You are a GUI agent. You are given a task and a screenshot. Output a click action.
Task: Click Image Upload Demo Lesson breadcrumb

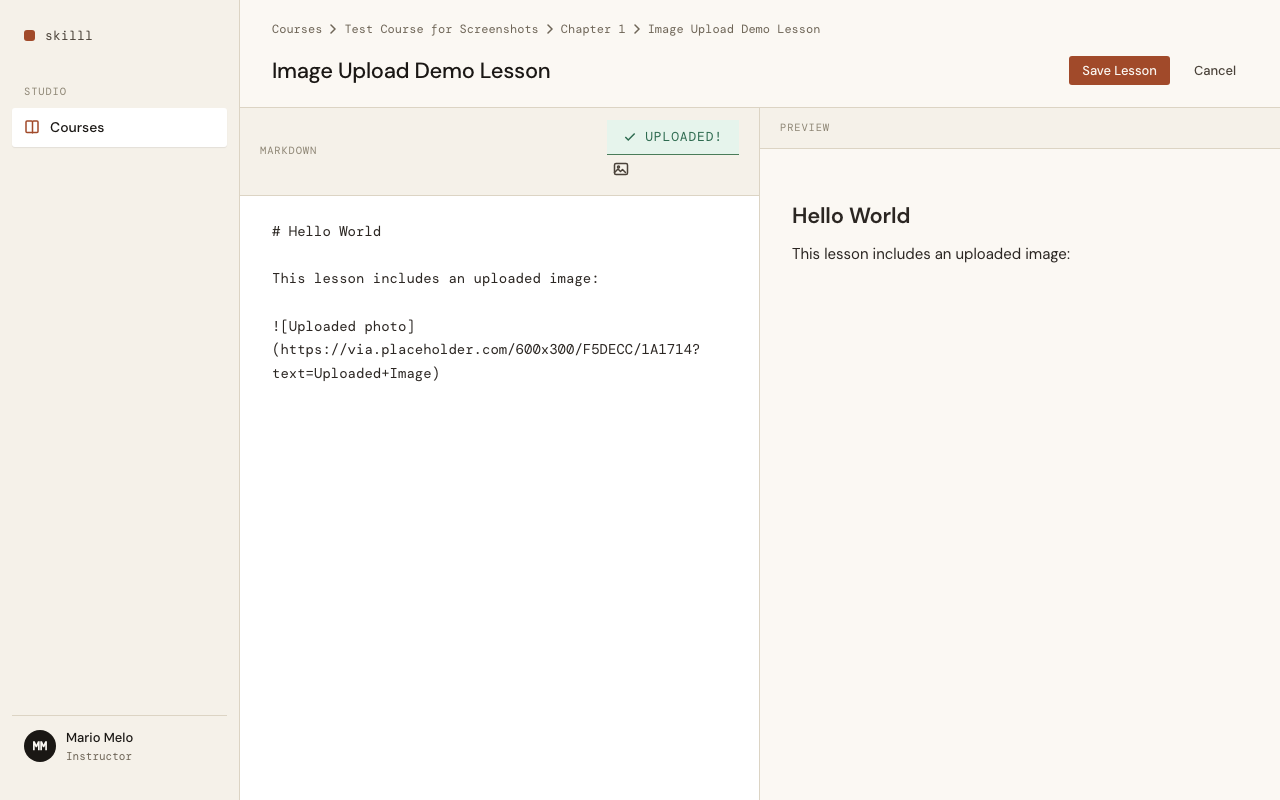[734, 29]
